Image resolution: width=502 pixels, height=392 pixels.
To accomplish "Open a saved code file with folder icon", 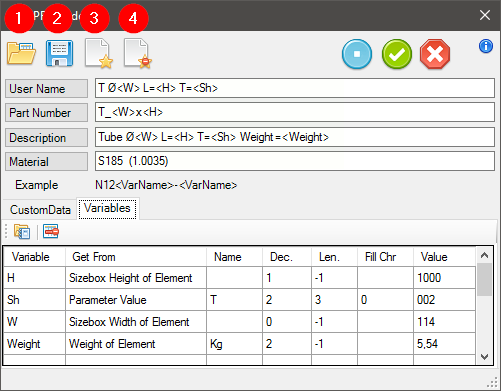I will (x=21, y=53).
